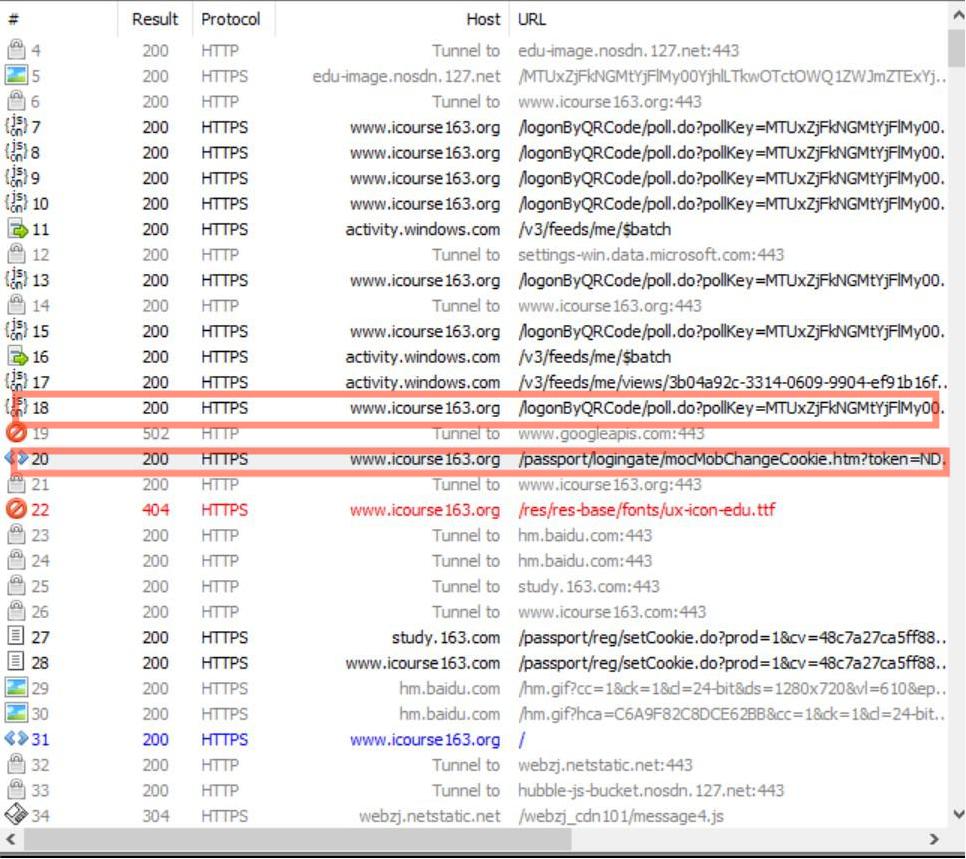Image resolution: width=966 pixels, height=859 pixels.
Task: Click the 404 result code of session 22
Action: pyautogui.click(x=155, y=510)
